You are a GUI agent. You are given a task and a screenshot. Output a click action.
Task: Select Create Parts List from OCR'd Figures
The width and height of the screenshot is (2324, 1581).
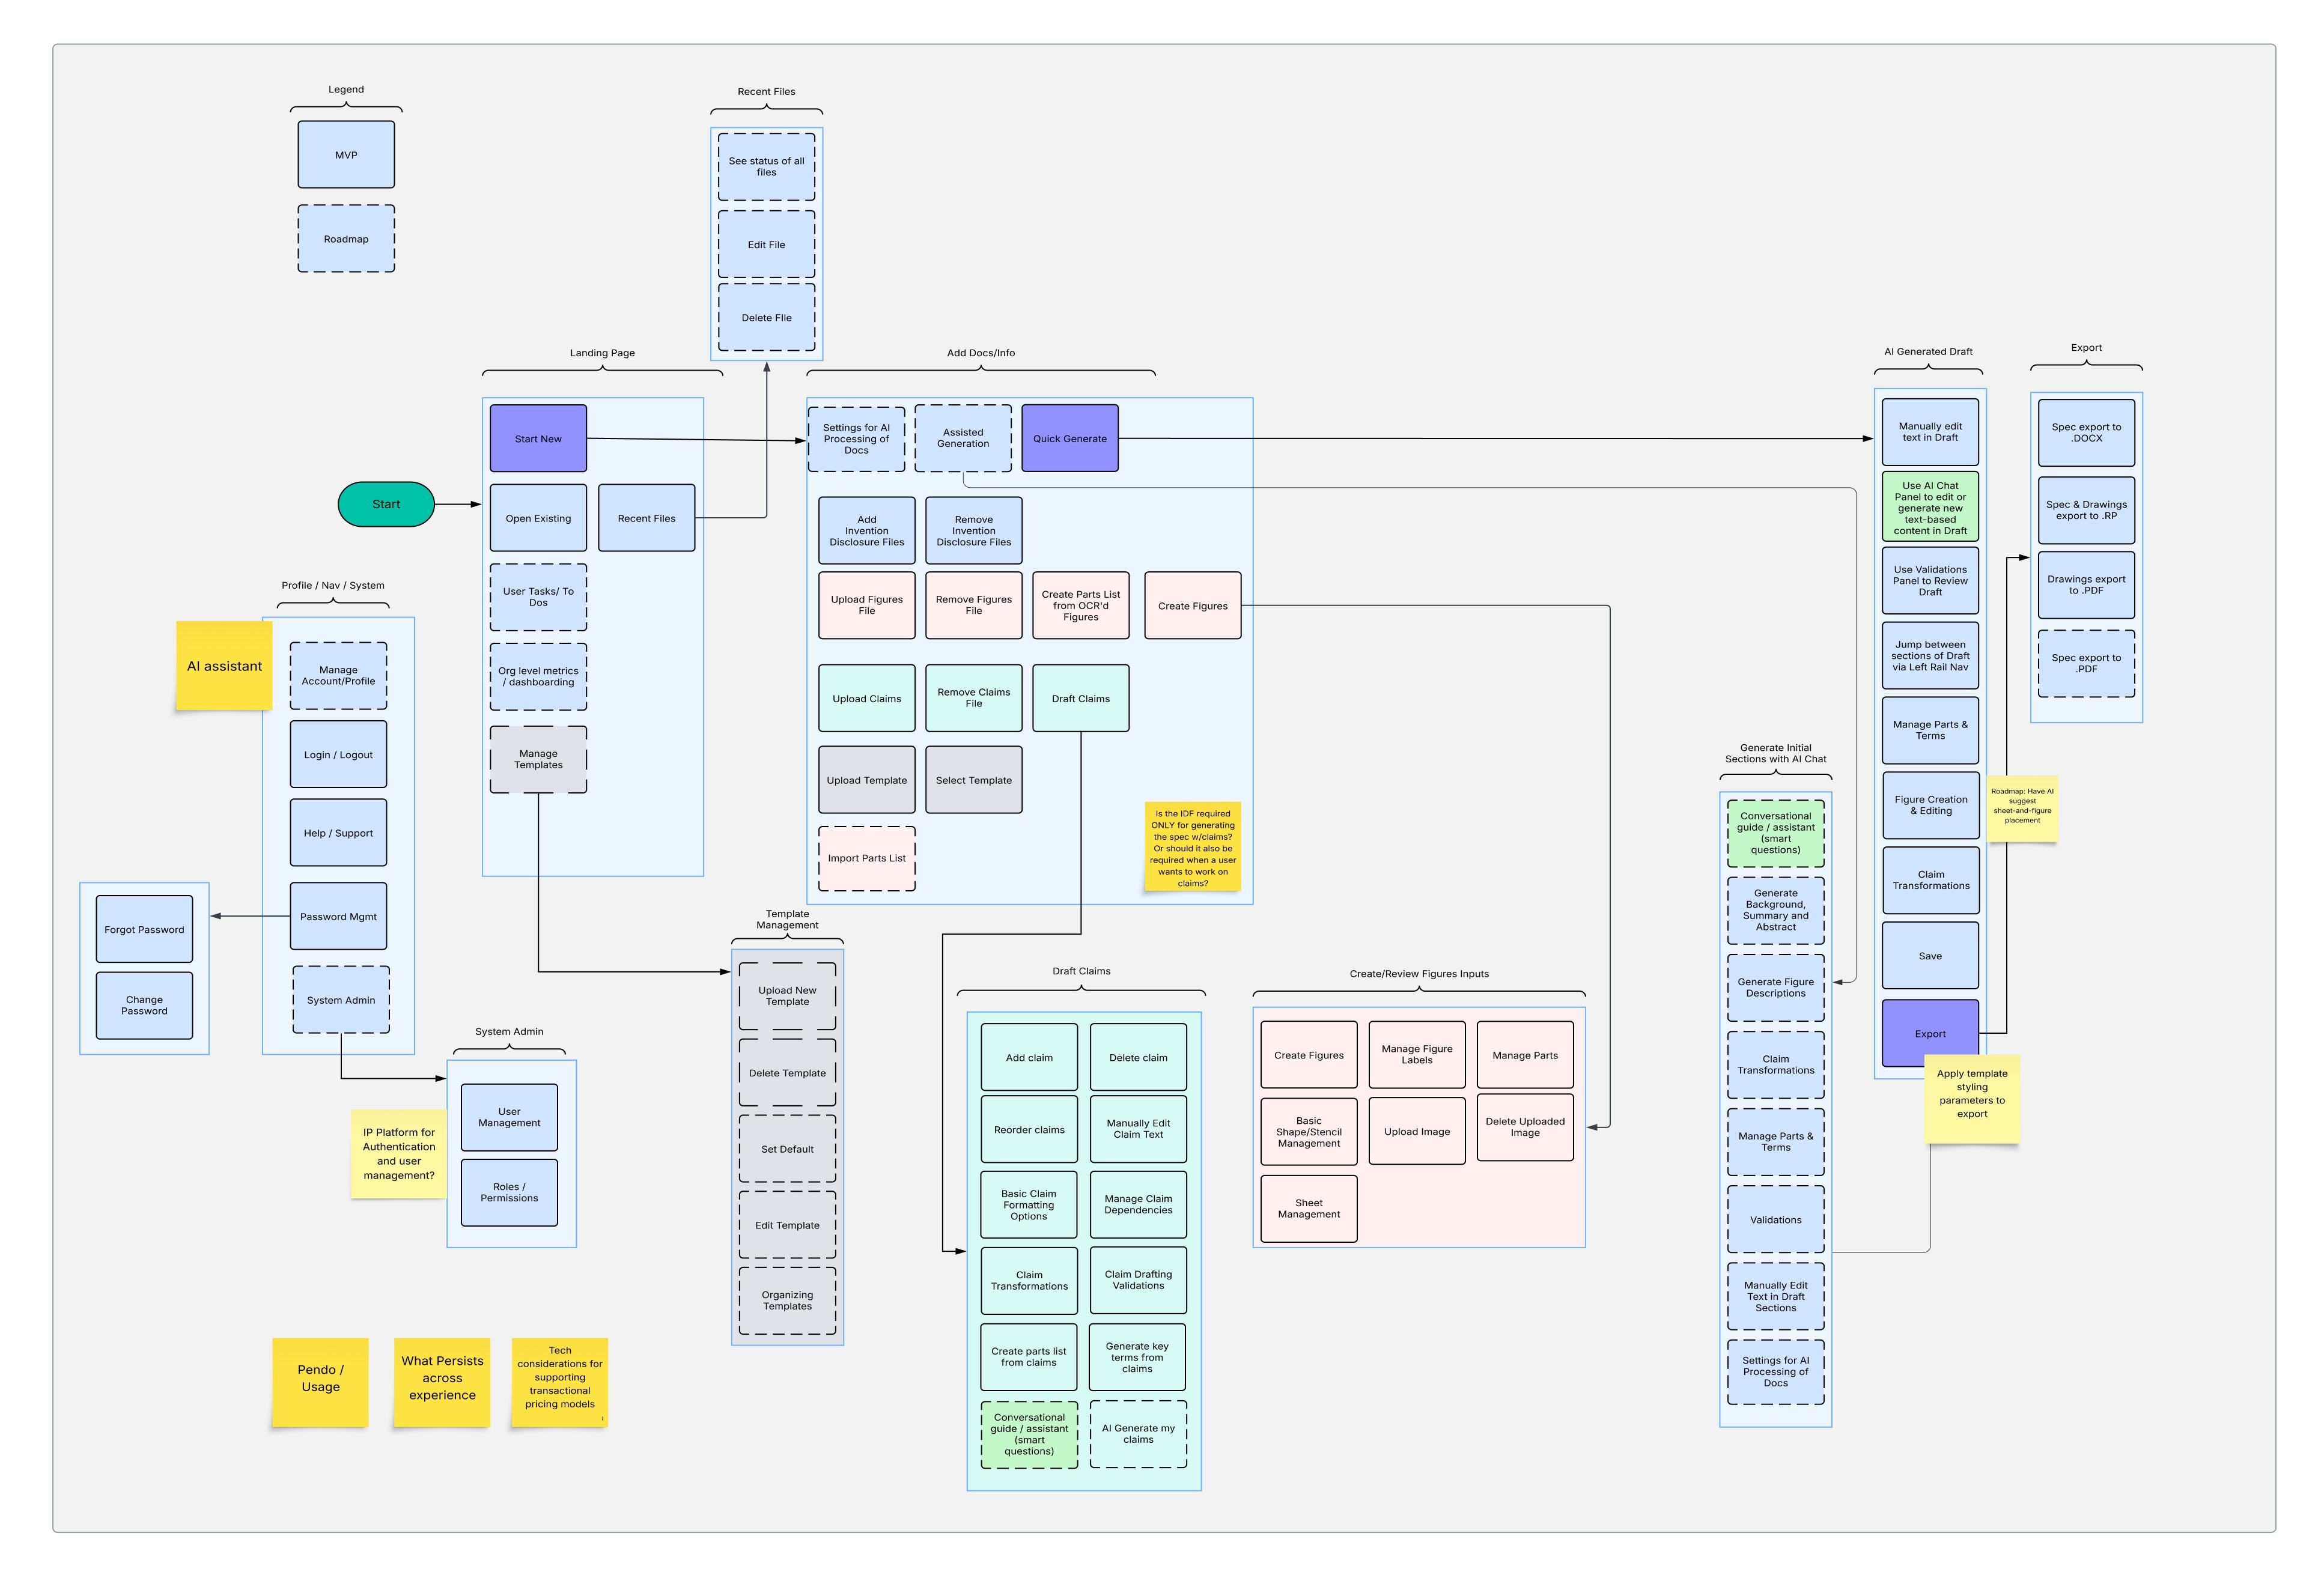pyautogui.click(x=1081, y=605)
